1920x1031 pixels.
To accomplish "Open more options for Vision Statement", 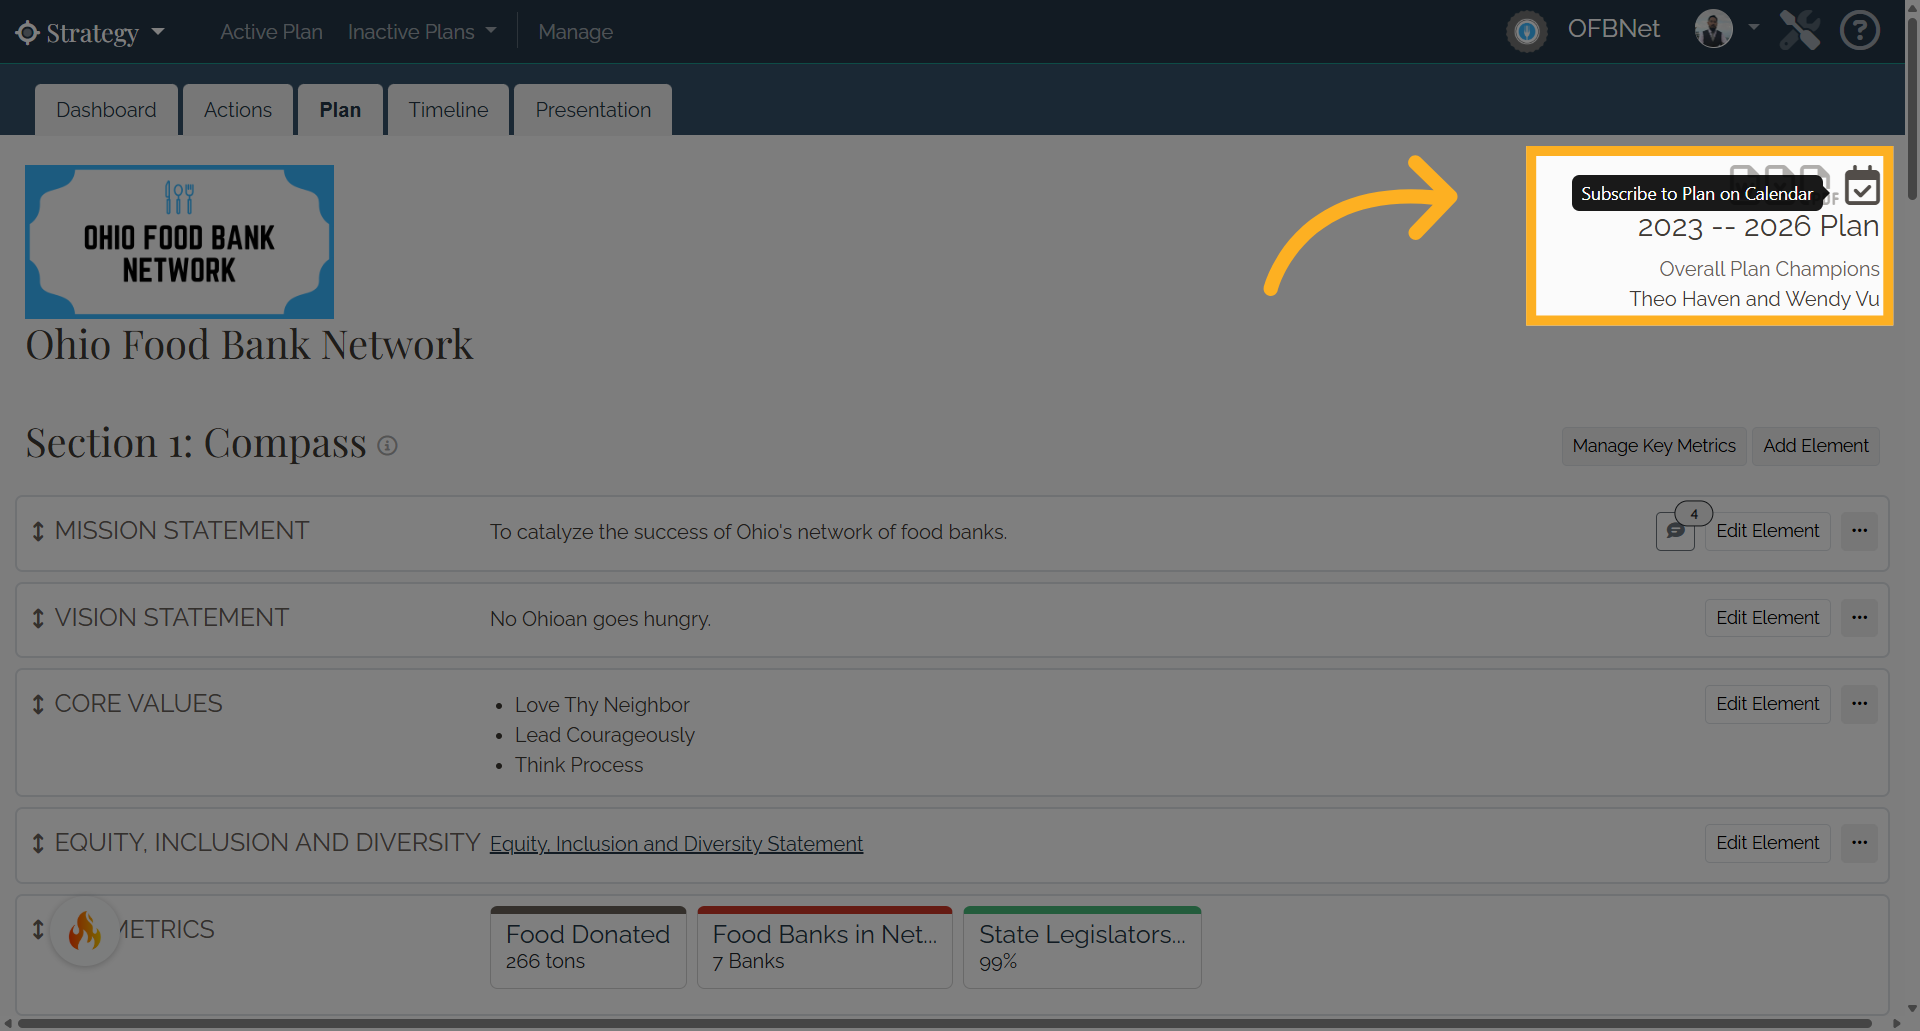I will tap(1859, 618).
